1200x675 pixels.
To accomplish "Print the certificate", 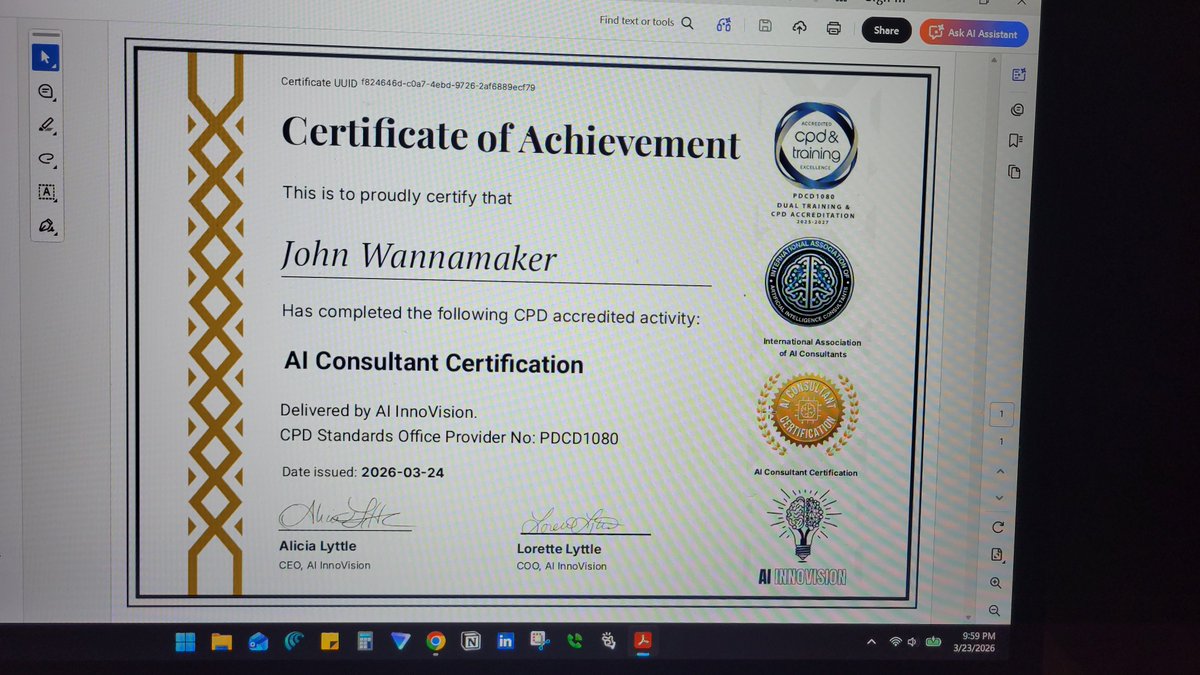I will pos(833,28).
